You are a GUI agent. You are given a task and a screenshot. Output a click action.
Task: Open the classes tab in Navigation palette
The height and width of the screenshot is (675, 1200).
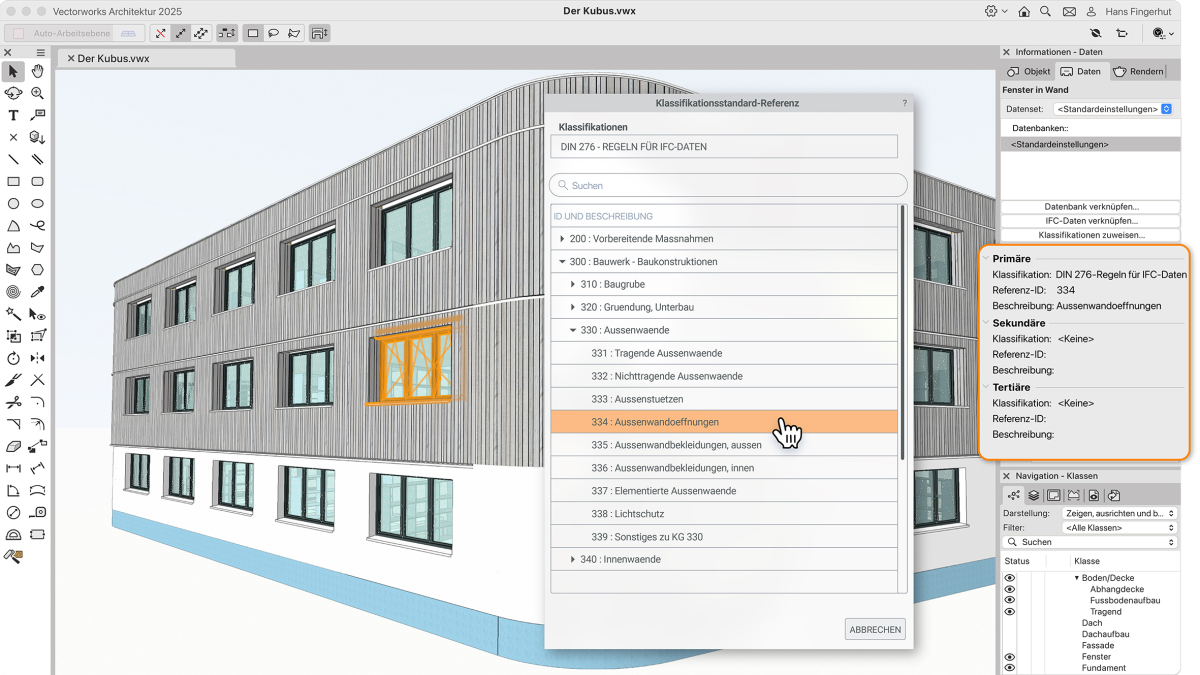click(x=1014, y=495)
